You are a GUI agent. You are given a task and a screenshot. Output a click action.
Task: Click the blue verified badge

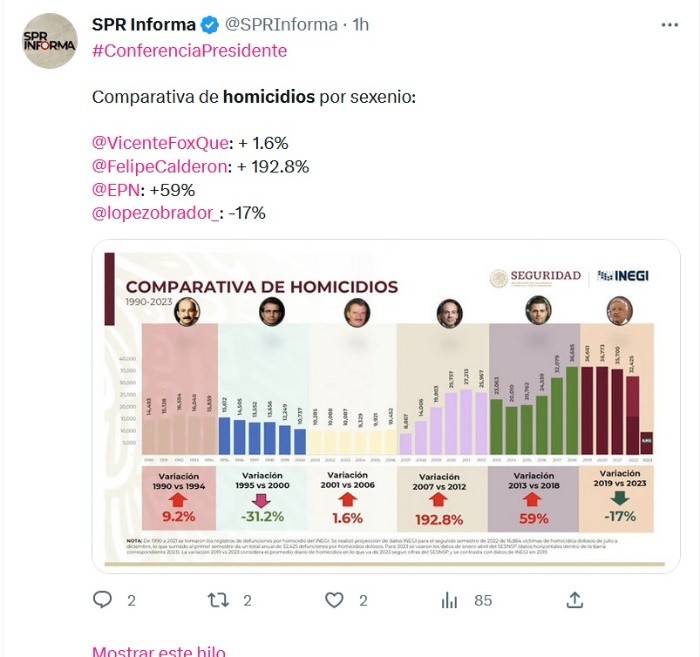point(207,25)
